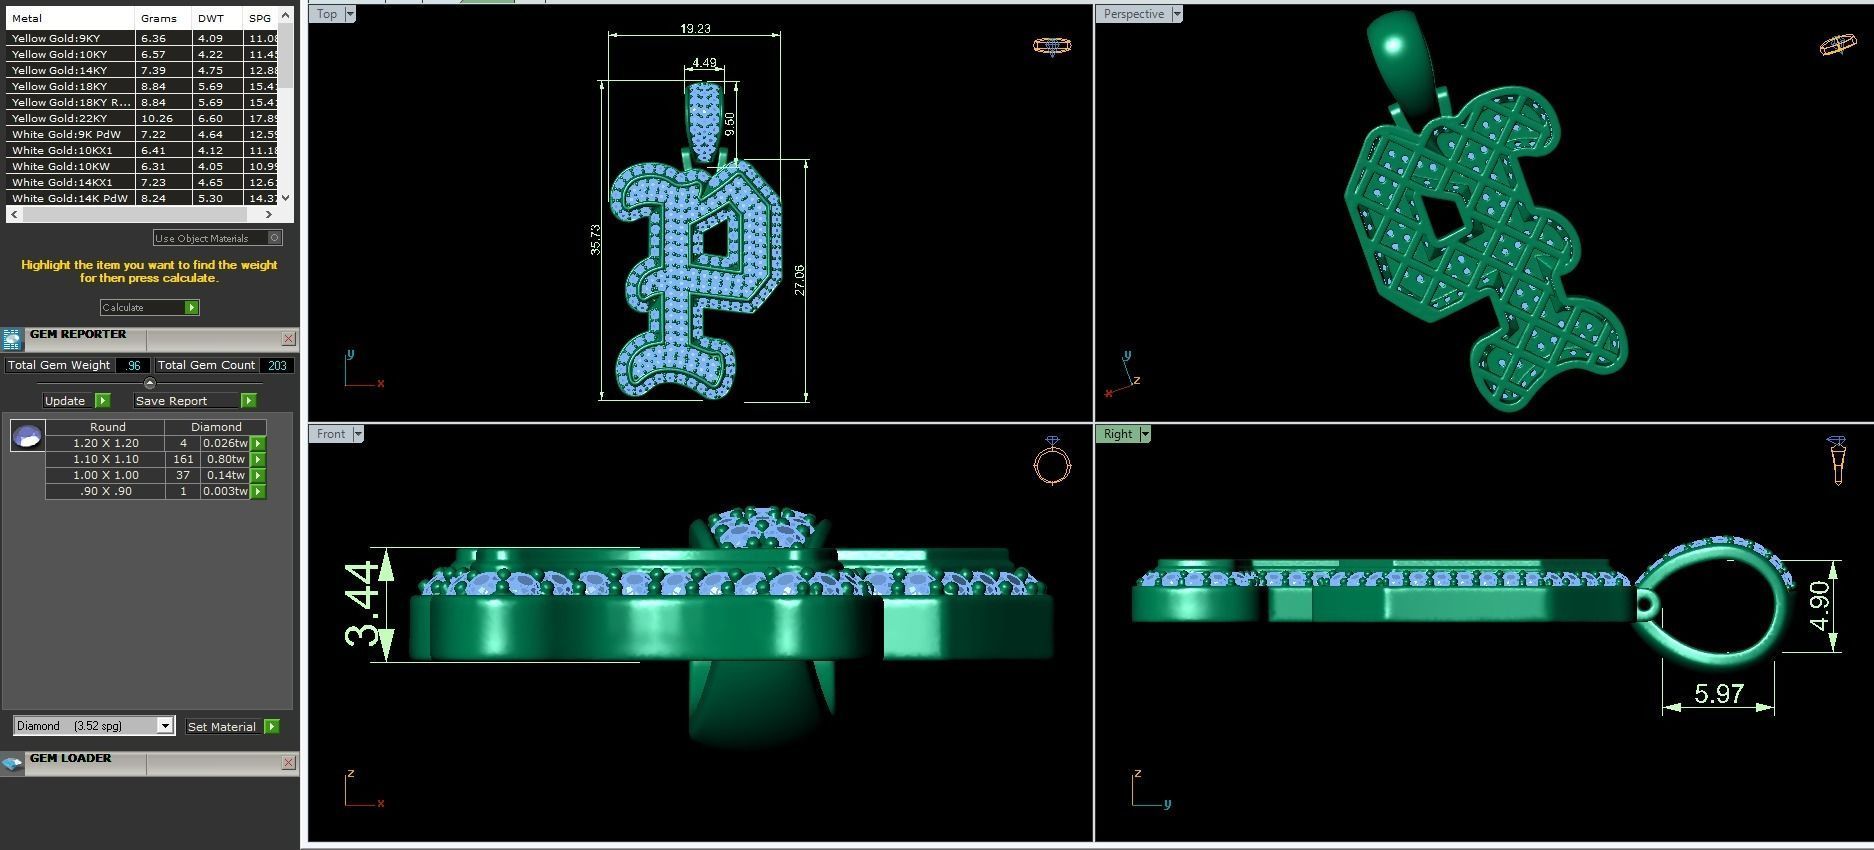The width and height of the screenshot is (1874, 850).
Task: Click the 1.10 X 1.10 gem size cell
Action: click(x=106, y=459)
